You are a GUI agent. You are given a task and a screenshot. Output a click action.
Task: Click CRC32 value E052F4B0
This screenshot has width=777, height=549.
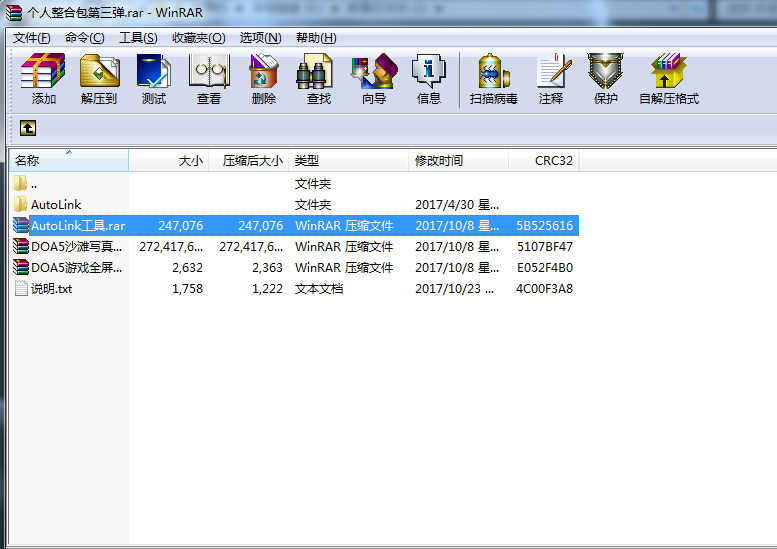[545, 268]
